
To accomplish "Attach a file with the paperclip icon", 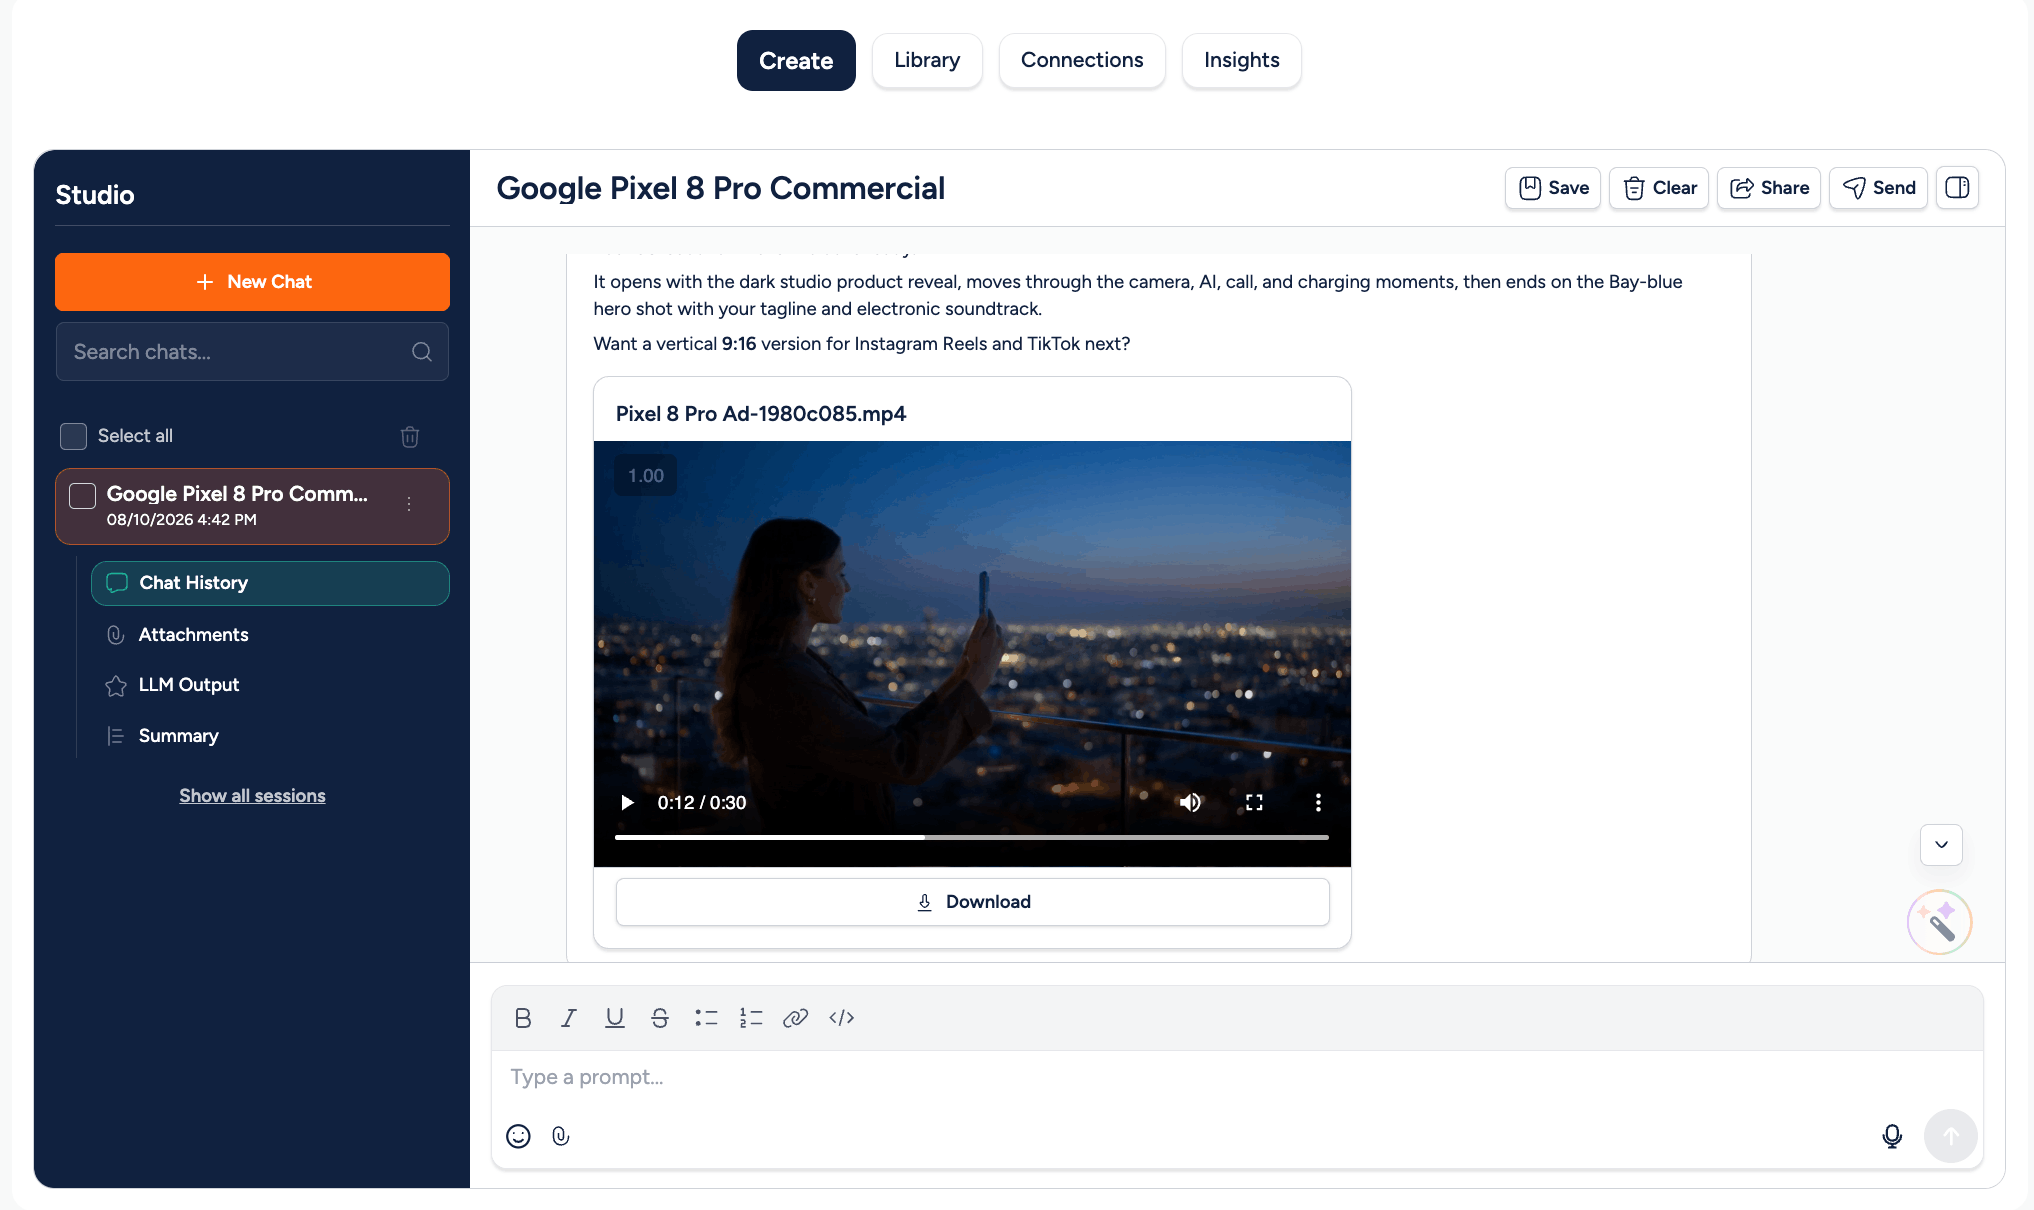I will coord(561,1136).
